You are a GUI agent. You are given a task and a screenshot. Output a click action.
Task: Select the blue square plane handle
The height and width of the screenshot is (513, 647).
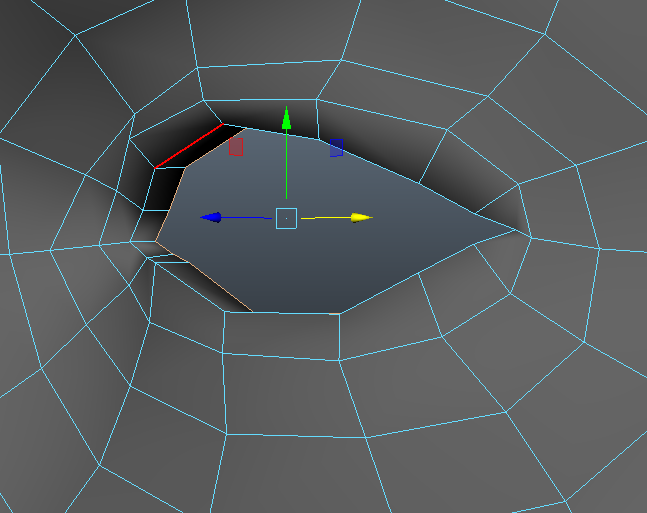[x=336, y=148]
